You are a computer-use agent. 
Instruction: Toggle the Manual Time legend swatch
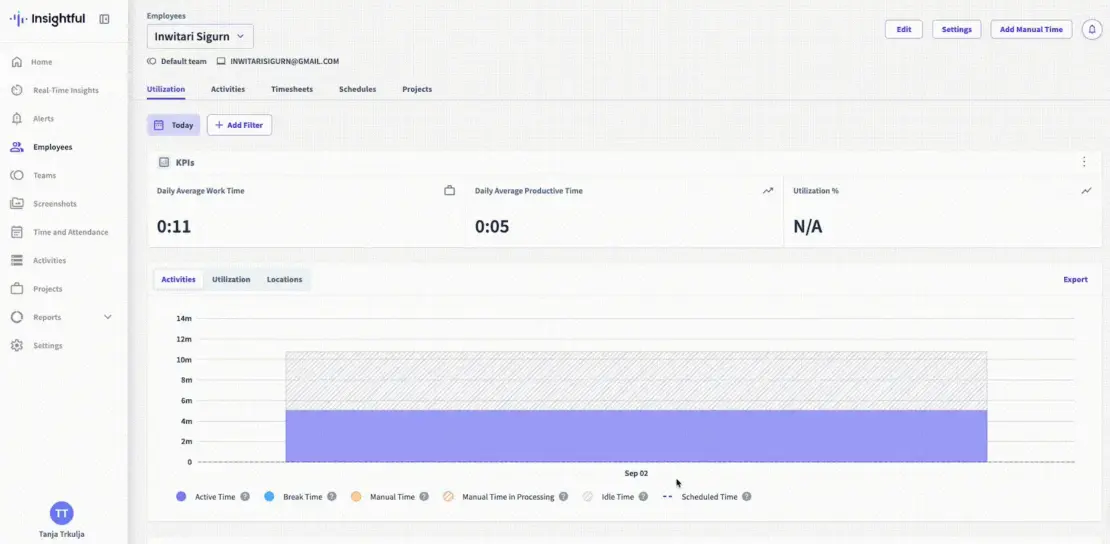[356, 497]
